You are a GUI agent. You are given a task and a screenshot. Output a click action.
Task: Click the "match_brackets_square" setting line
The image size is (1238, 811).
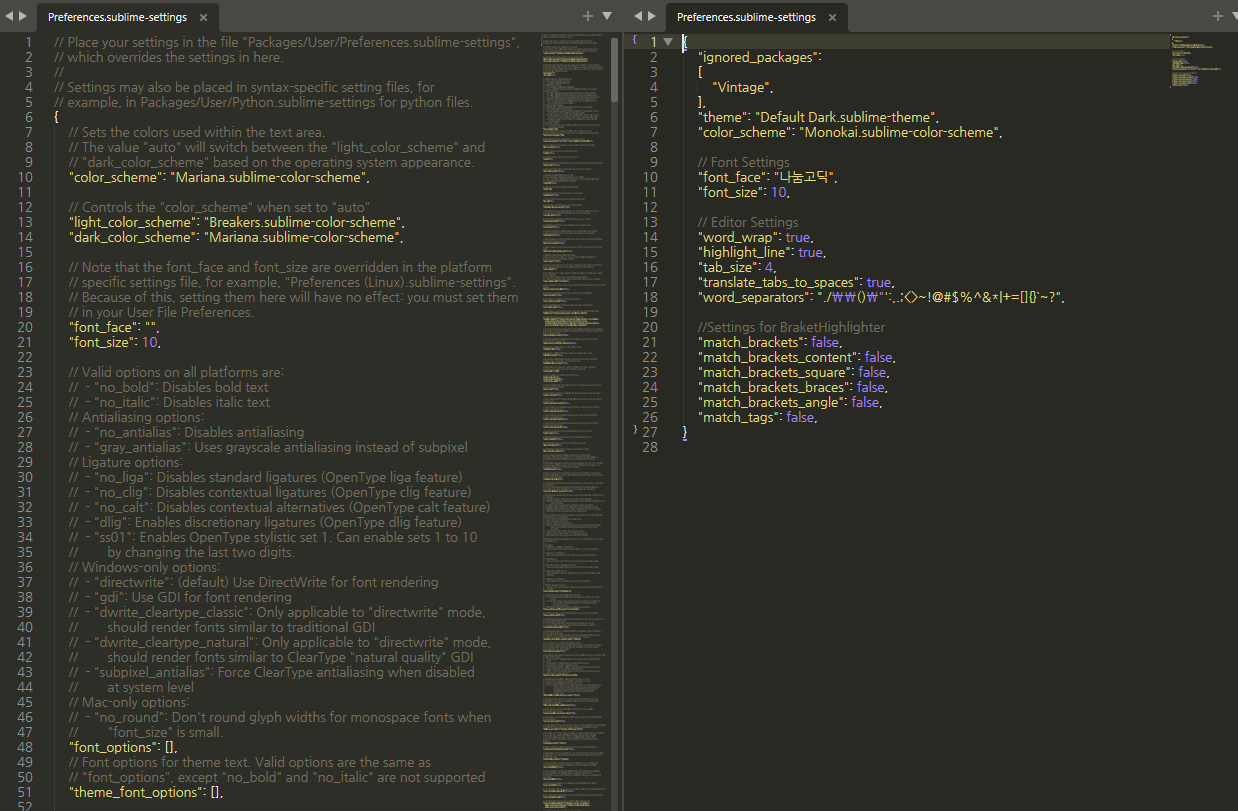794,372
